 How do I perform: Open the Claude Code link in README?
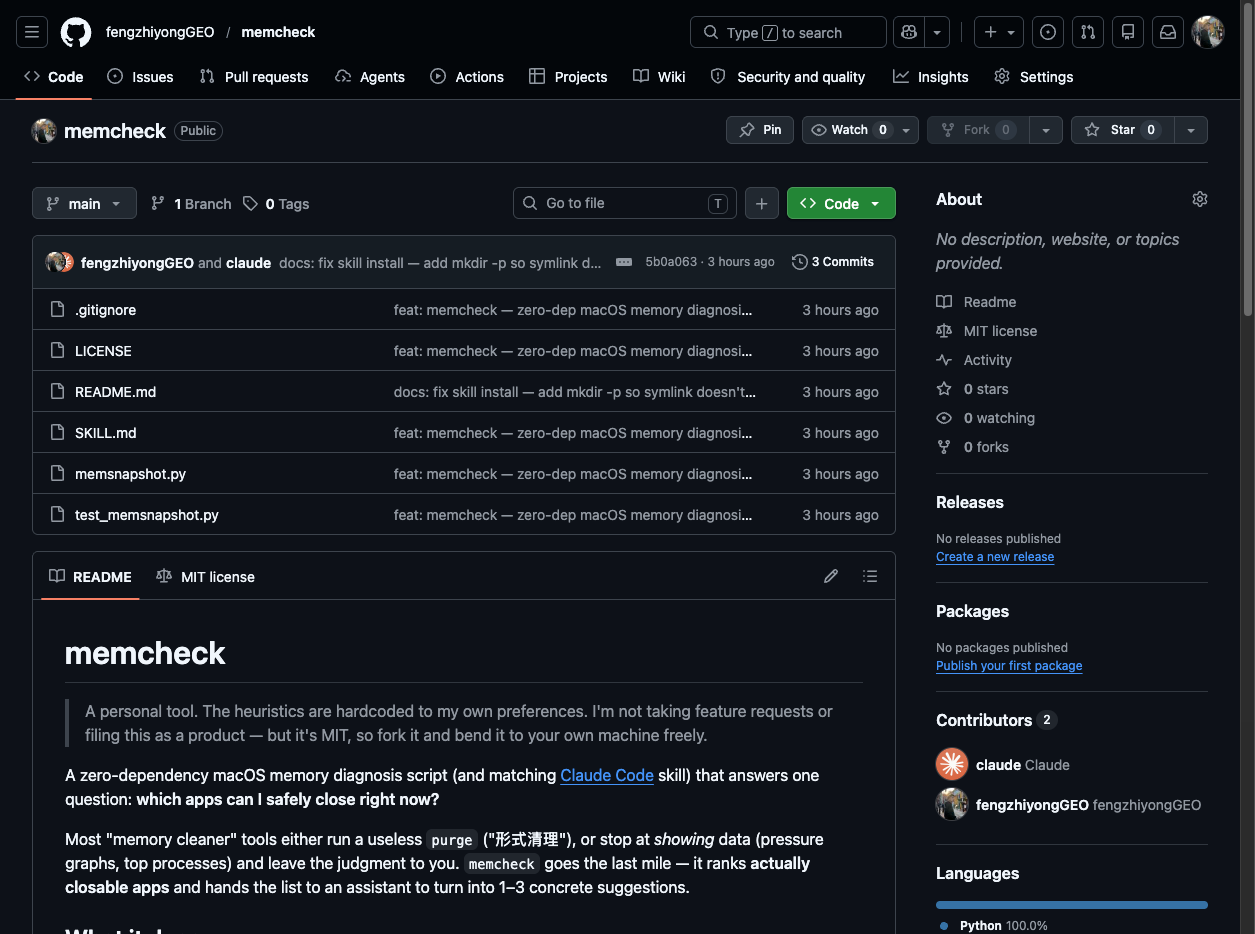(607, 775)
